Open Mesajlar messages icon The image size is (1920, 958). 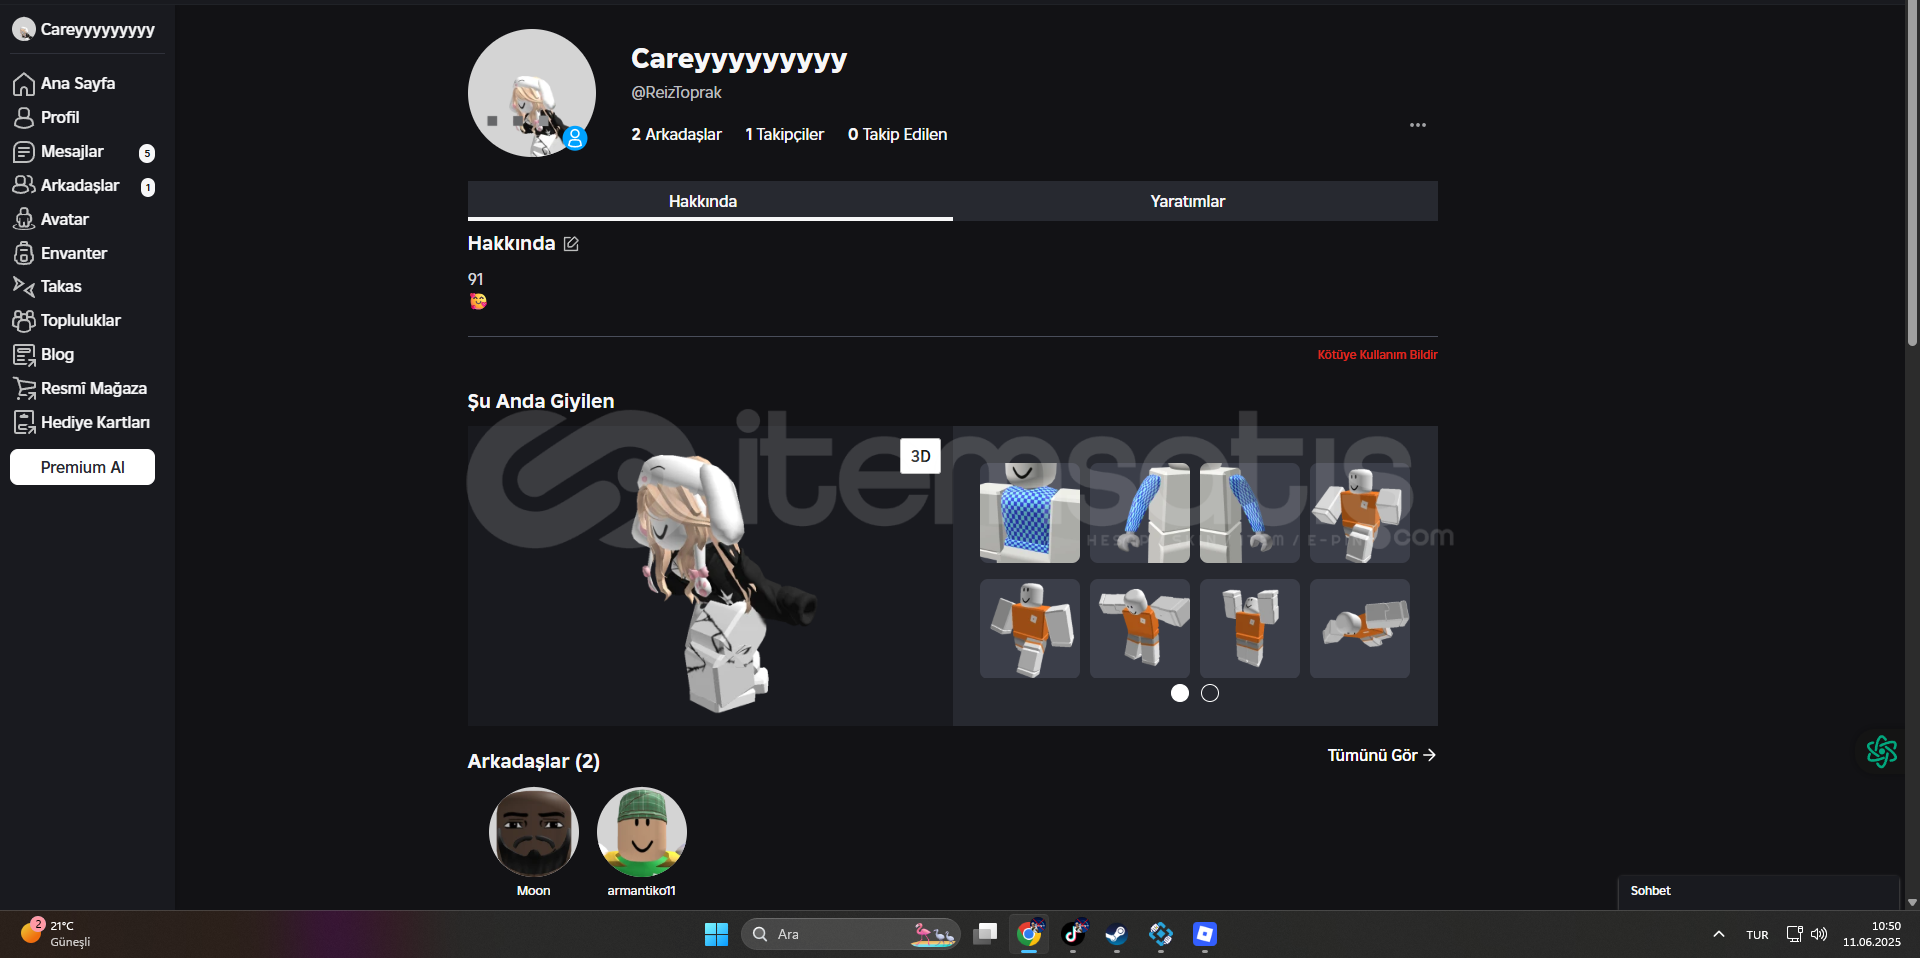pyautogui.click(x=24, y=152)
